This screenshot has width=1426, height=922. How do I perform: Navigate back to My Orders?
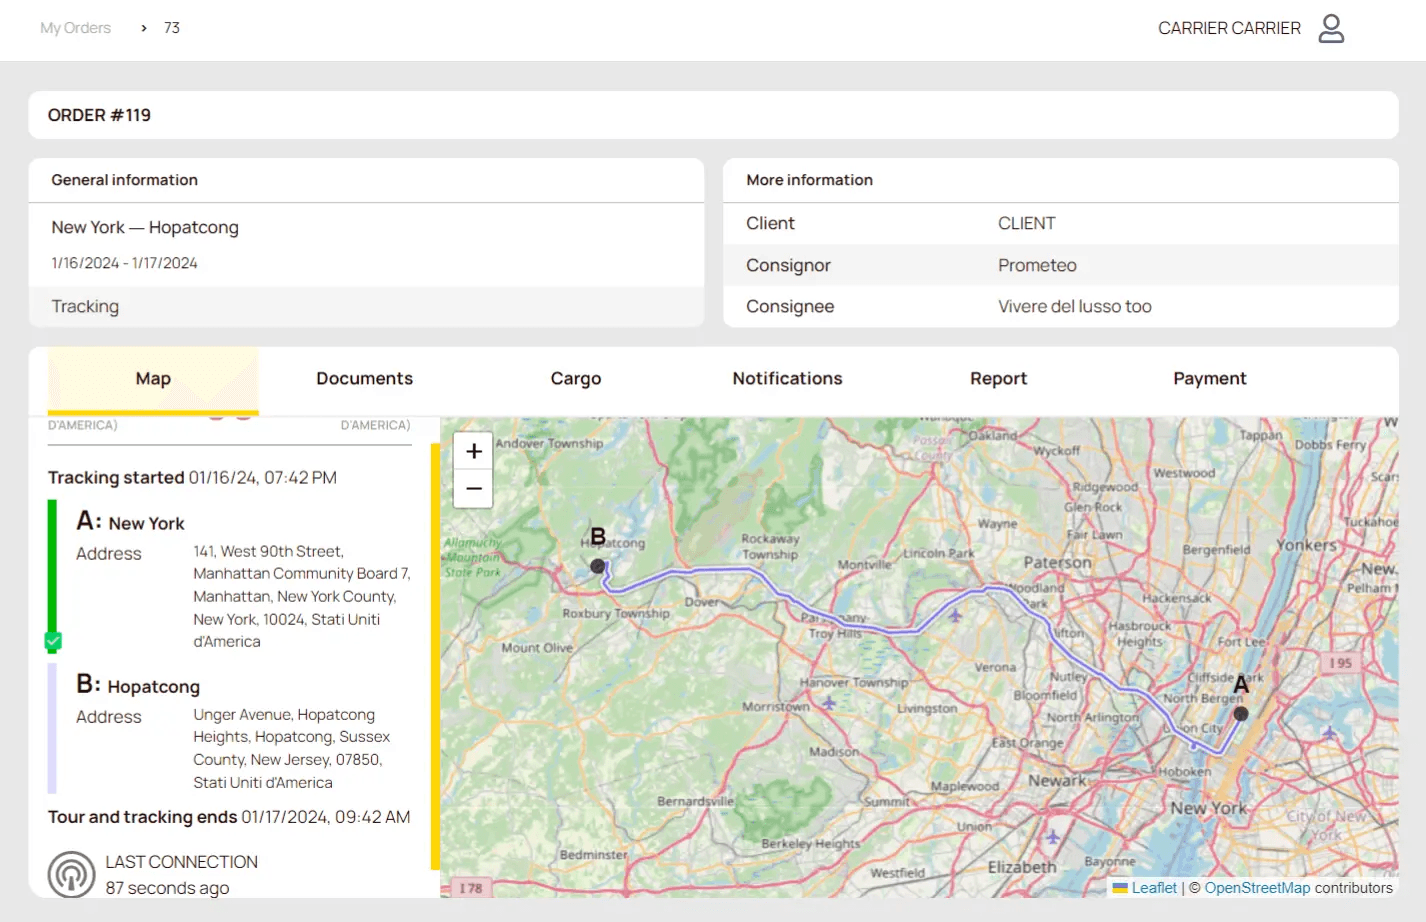click(75, 28)
